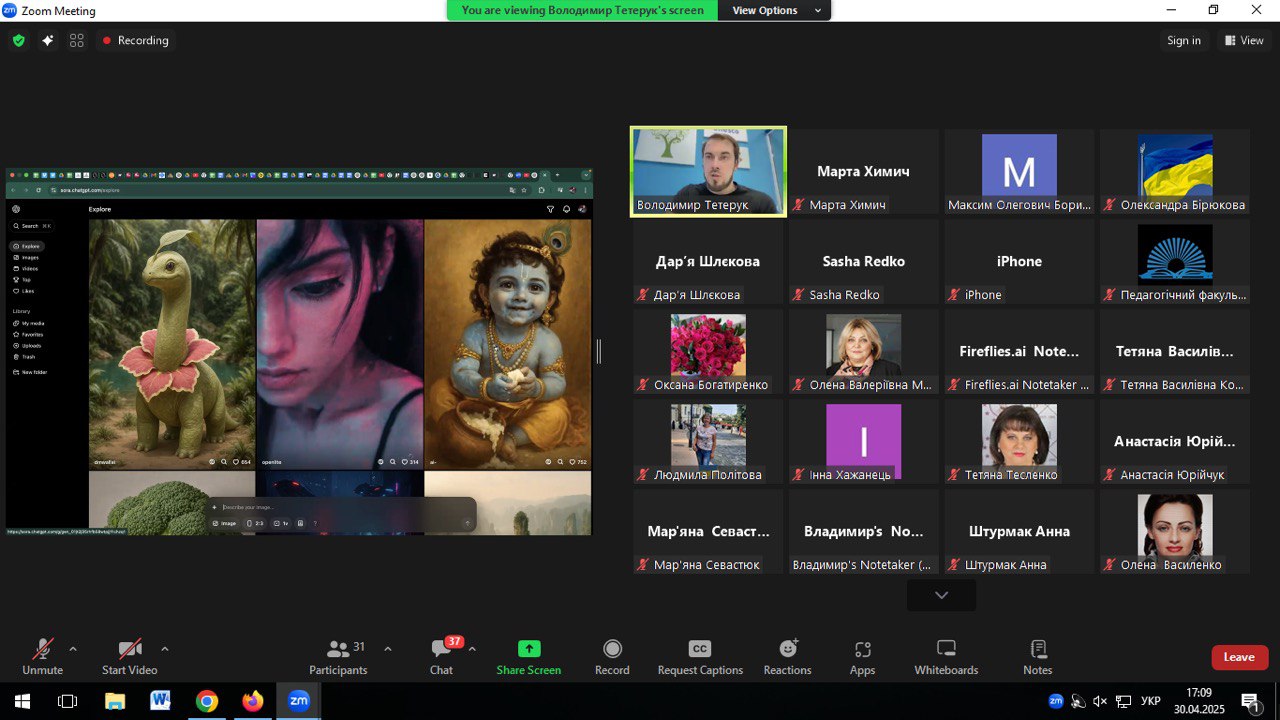Select Оксана Богатиренко's roses tile
Image resolution: width=1280 pixels, height=720 pixels.
tap(708, 352)
